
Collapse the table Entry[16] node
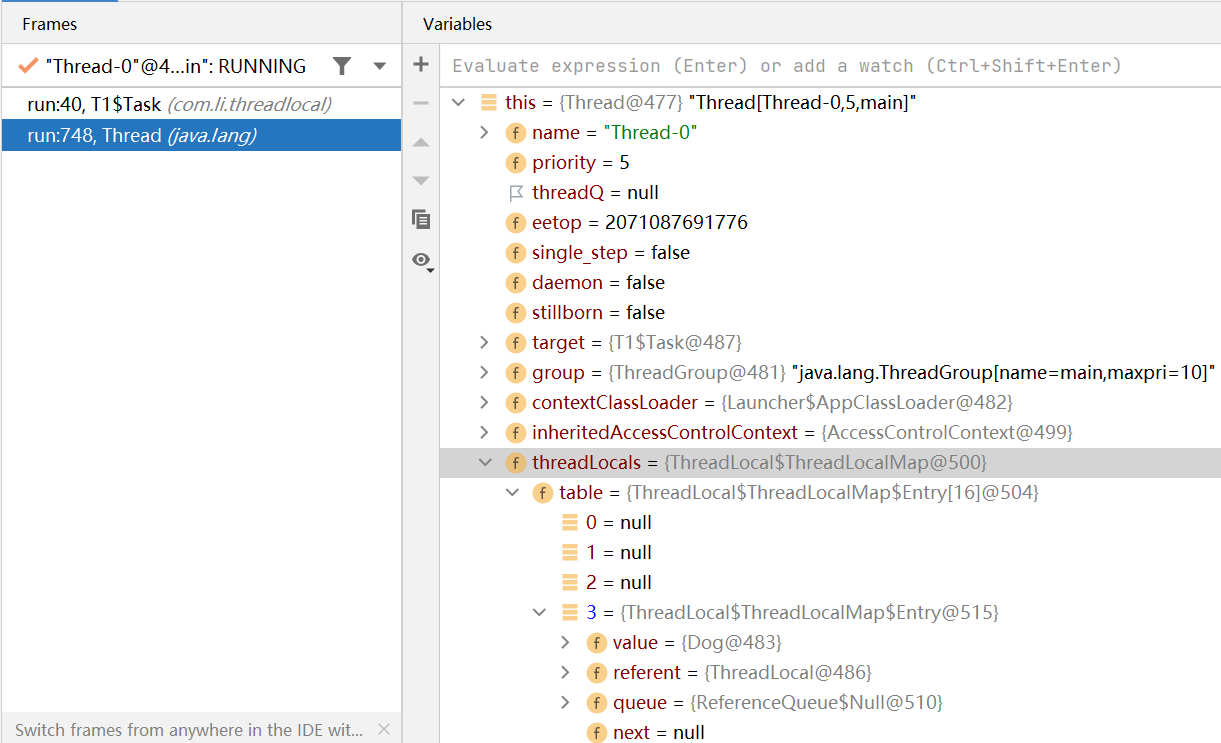[x=512, y=493]
